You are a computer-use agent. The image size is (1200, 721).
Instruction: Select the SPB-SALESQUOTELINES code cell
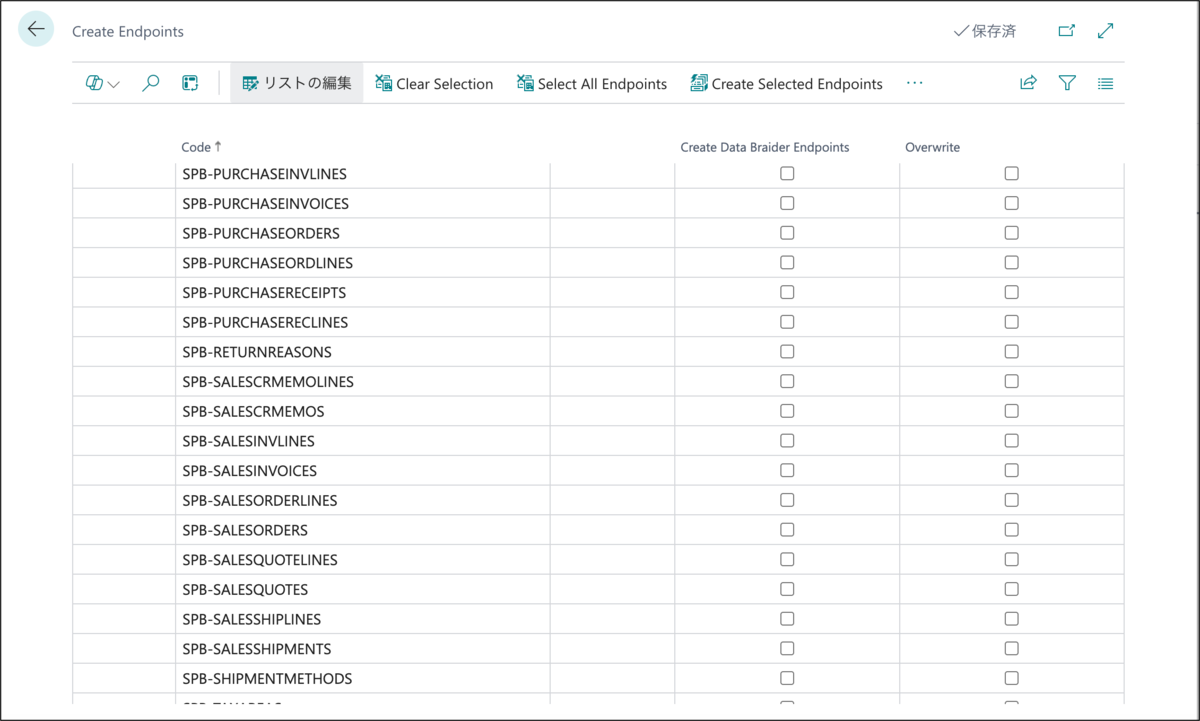point(363,560)
